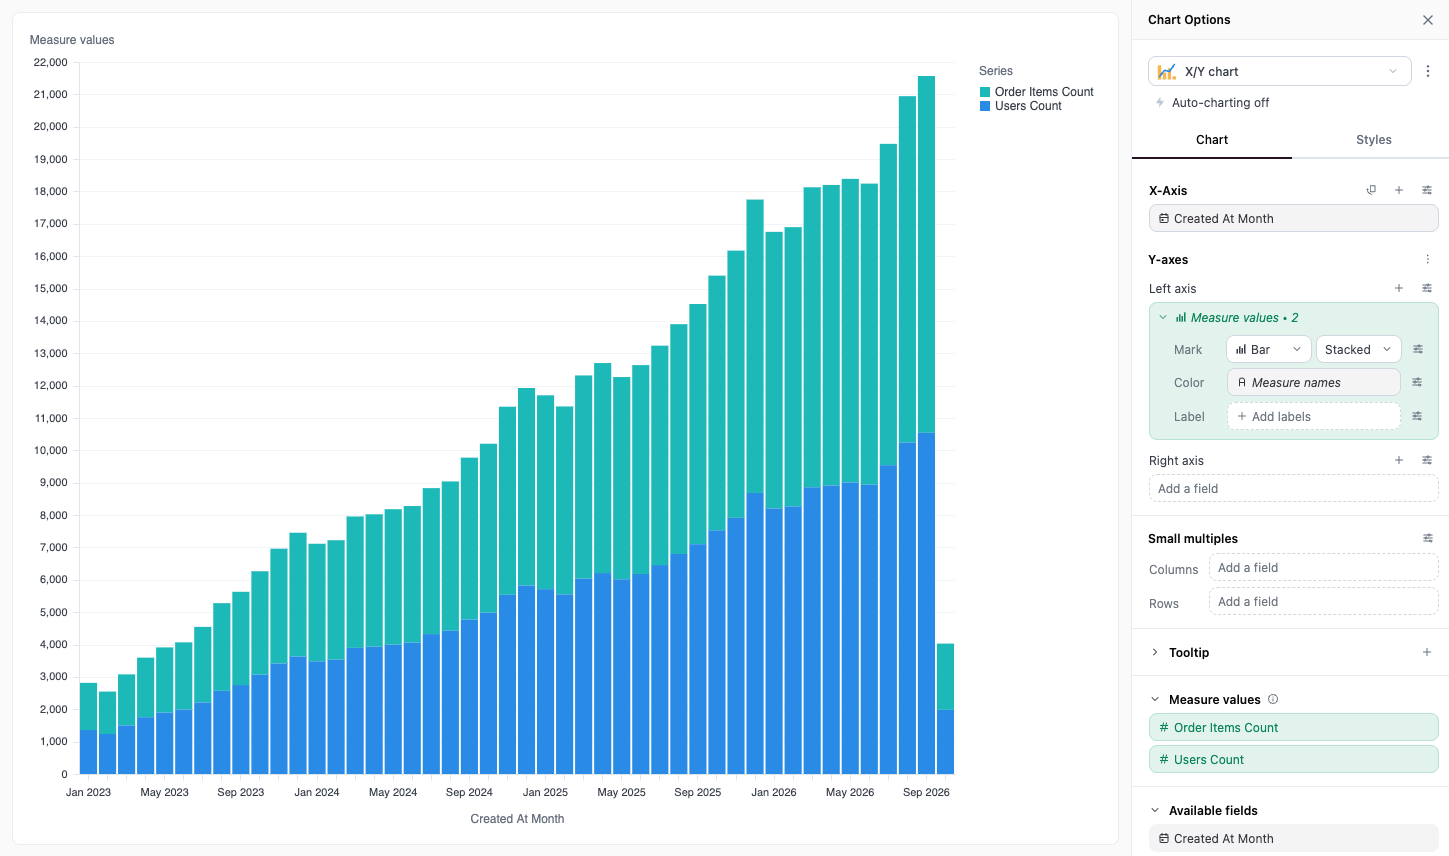Collapse the Available fields section
The image size is (1449, 856).
click(x=1155, y=810)
